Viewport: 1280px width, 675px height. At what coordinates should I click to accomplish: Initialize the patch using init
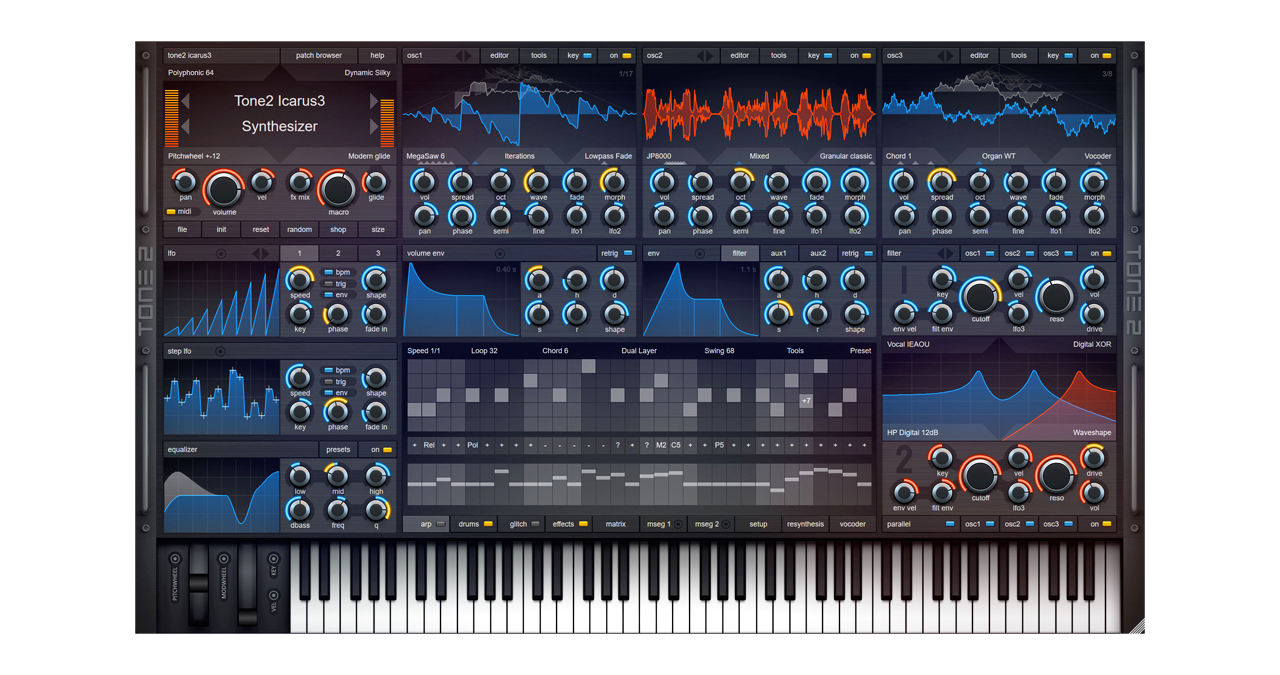point(220,229)
